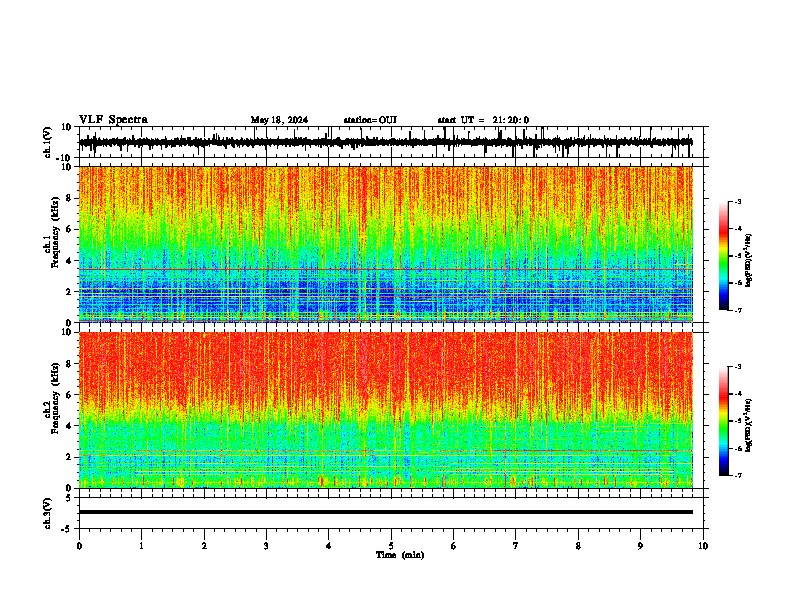The width and height of the screenshot is (792, 612).
Task: Click inside the ch.2 spectrogram panel
Action: click(x=385, y=410)
